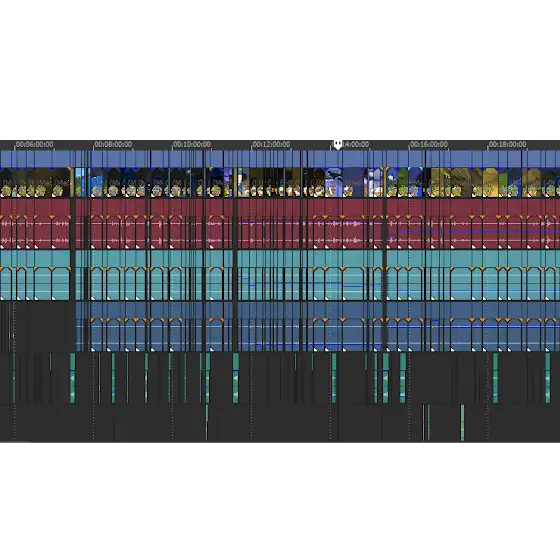Viewport: 560px width, 560px height.
Task: Select the golden yellow video clip before 00:18:00:00
Action: pos(490,182)
